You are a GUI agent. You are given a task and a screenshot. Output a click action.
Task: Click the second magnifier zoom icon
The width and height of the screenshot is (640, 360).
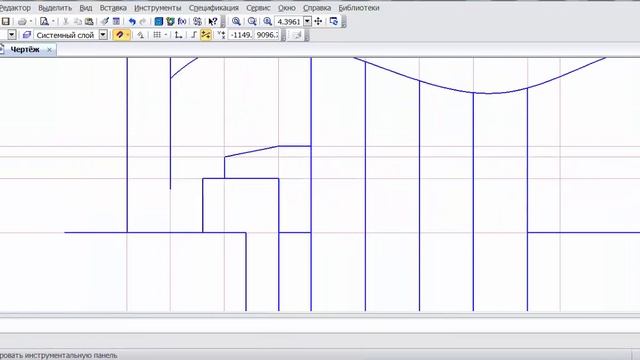click(252, 21)
